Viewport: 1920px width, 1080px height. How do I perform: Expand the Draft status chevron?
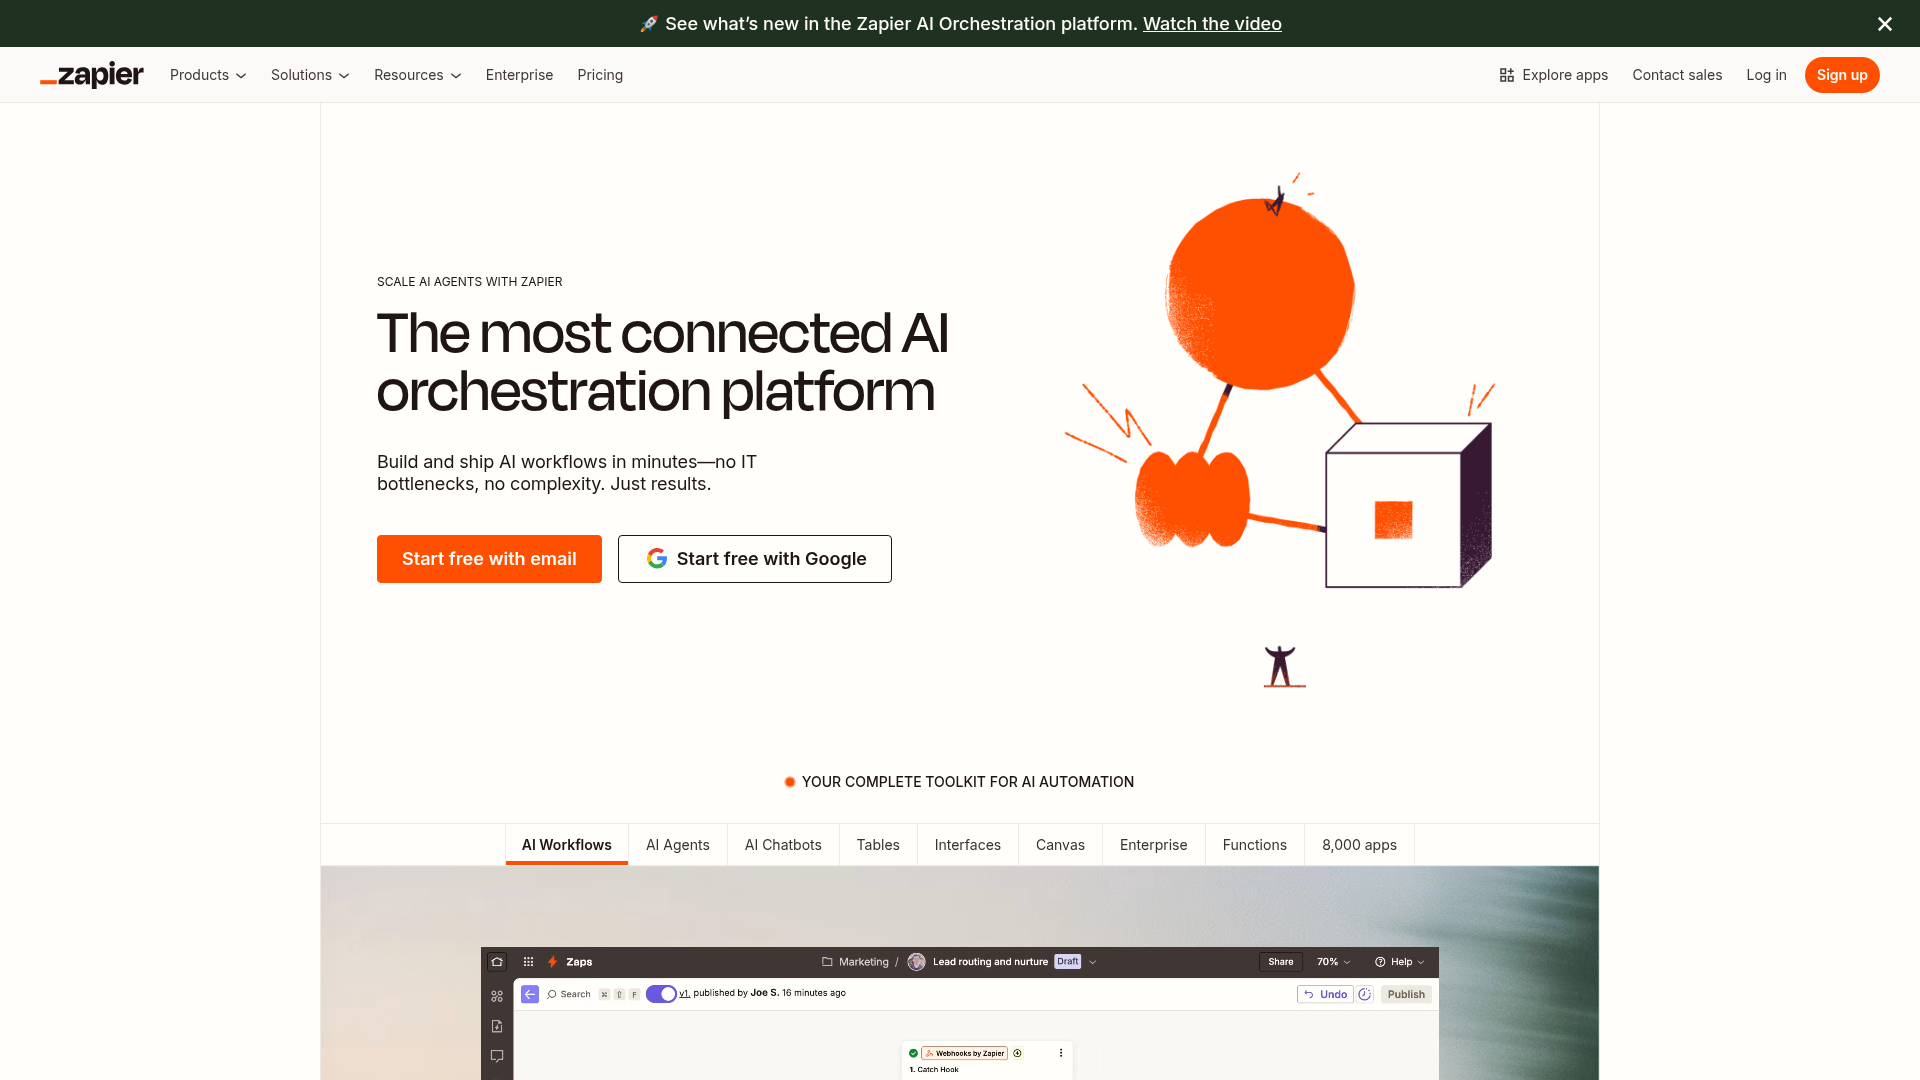point(1092,961)
